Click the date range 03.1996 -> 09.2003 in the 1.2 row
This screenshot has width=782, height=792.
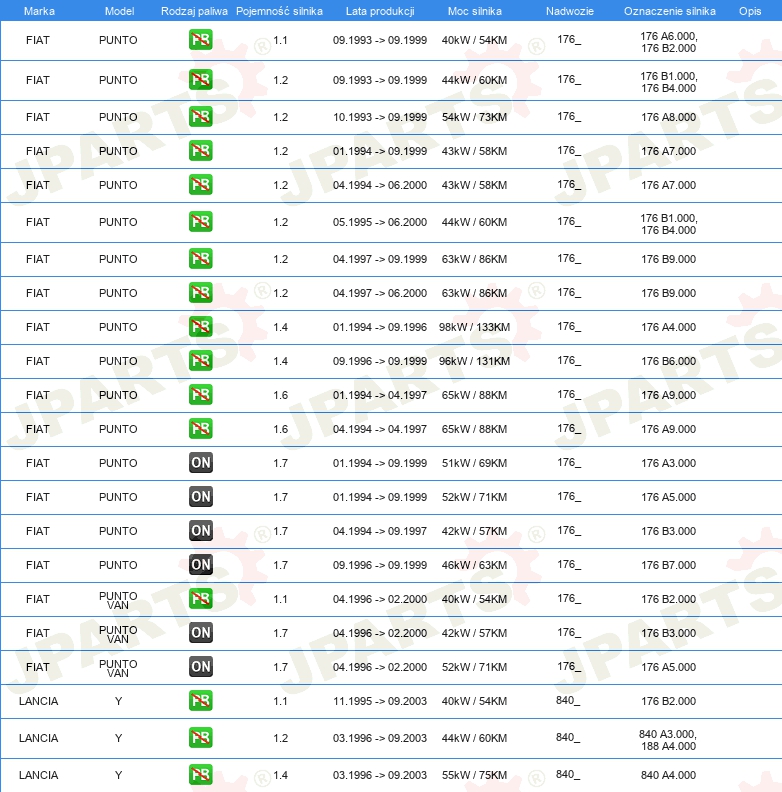point(379,738)
